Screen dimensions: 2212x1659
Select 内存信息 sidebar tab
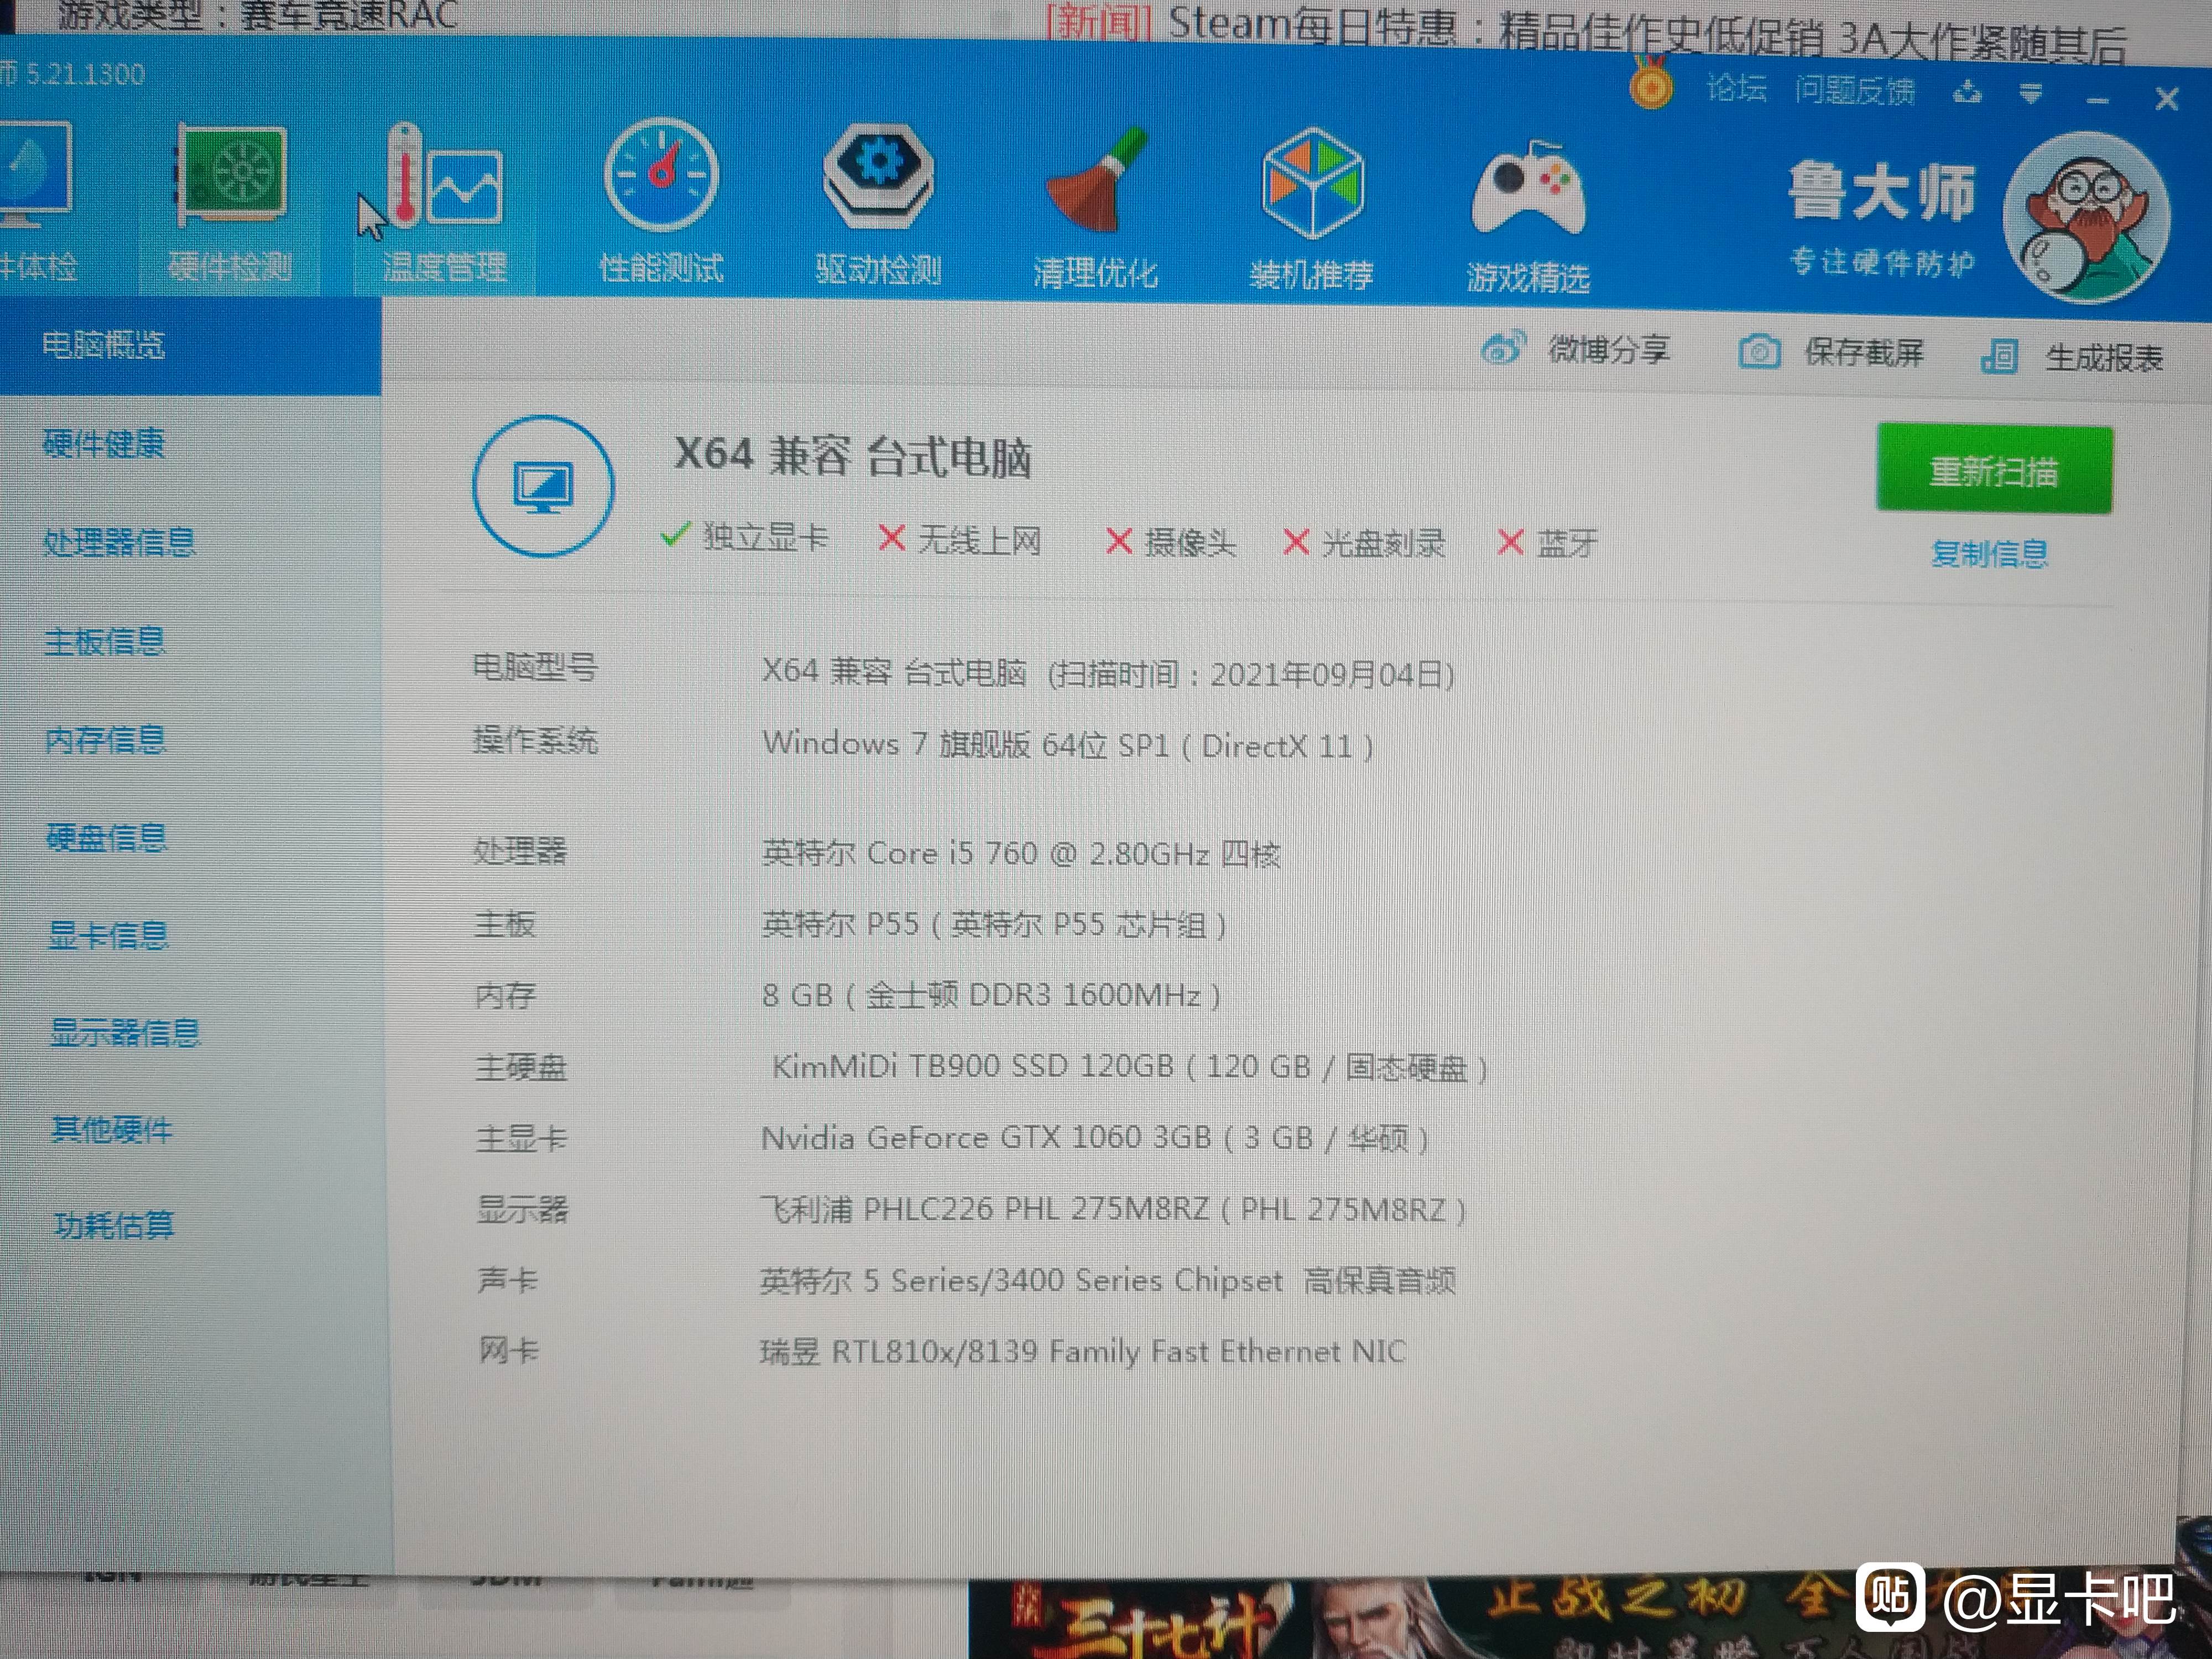(105, 739)
